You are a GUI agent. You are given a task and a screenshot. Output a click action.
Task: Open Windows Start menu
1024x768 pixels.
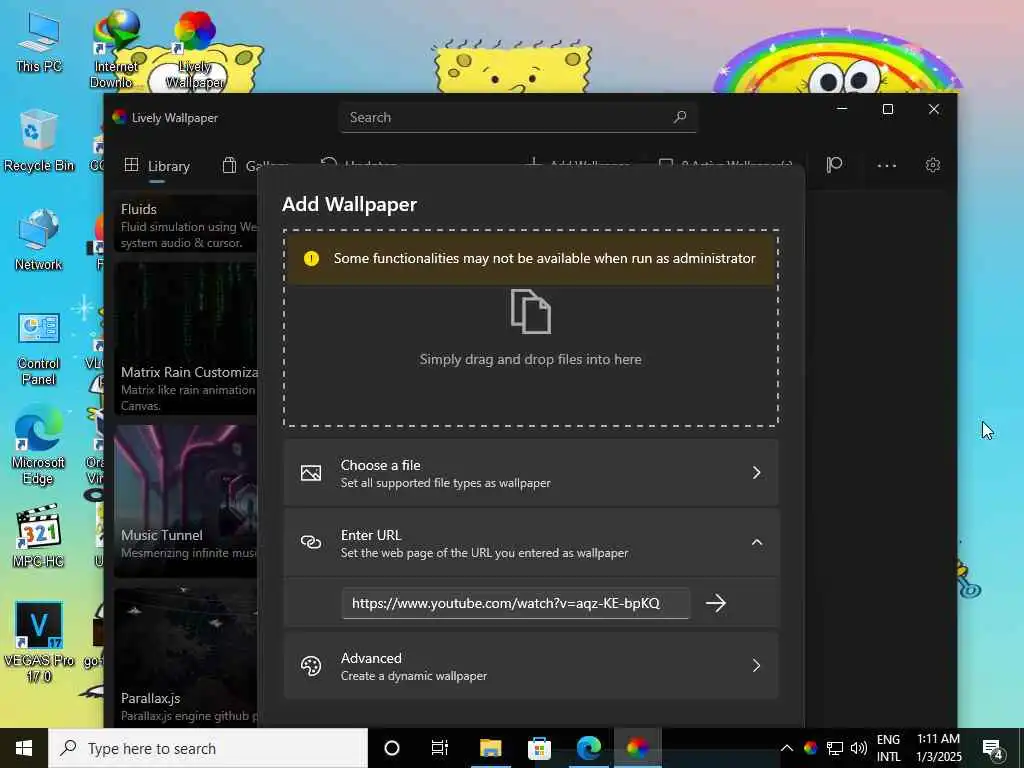click(x=24, y=748)
